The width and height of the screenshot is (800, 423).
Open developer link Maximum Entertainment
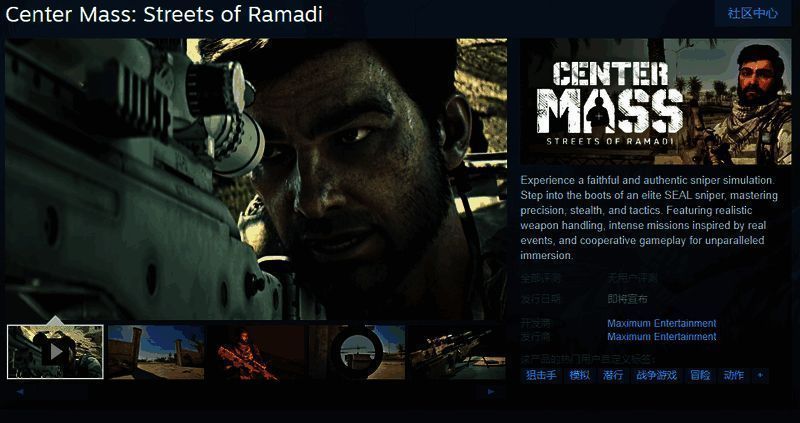point(662,324)
